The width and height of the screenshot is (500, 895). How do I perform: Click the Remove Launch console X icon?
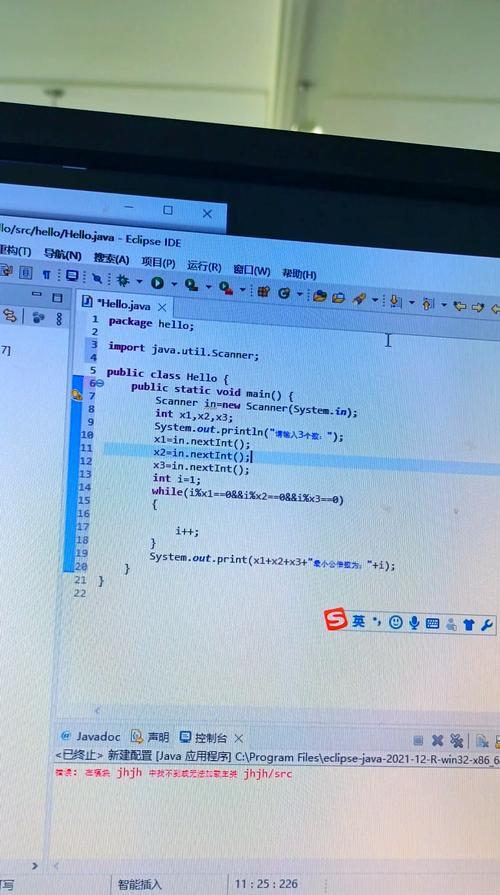437,741
